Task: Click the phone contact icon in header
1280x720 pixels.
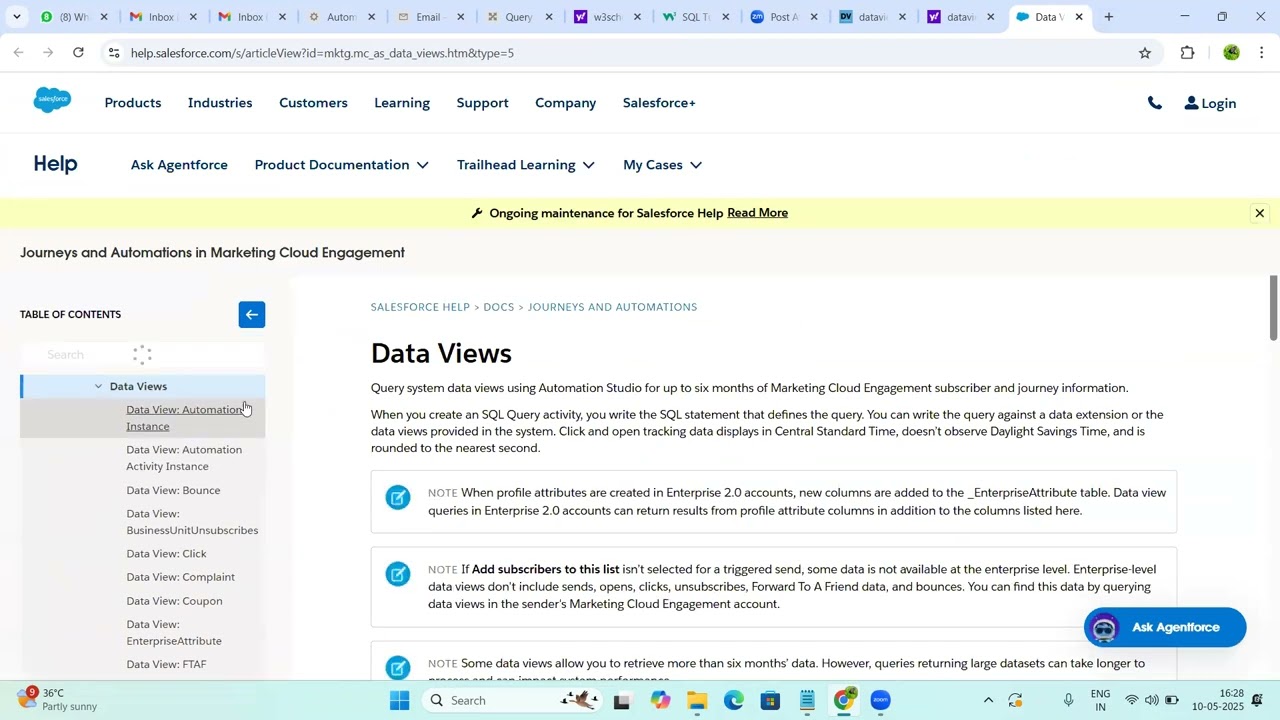Action: (1154, 103)
